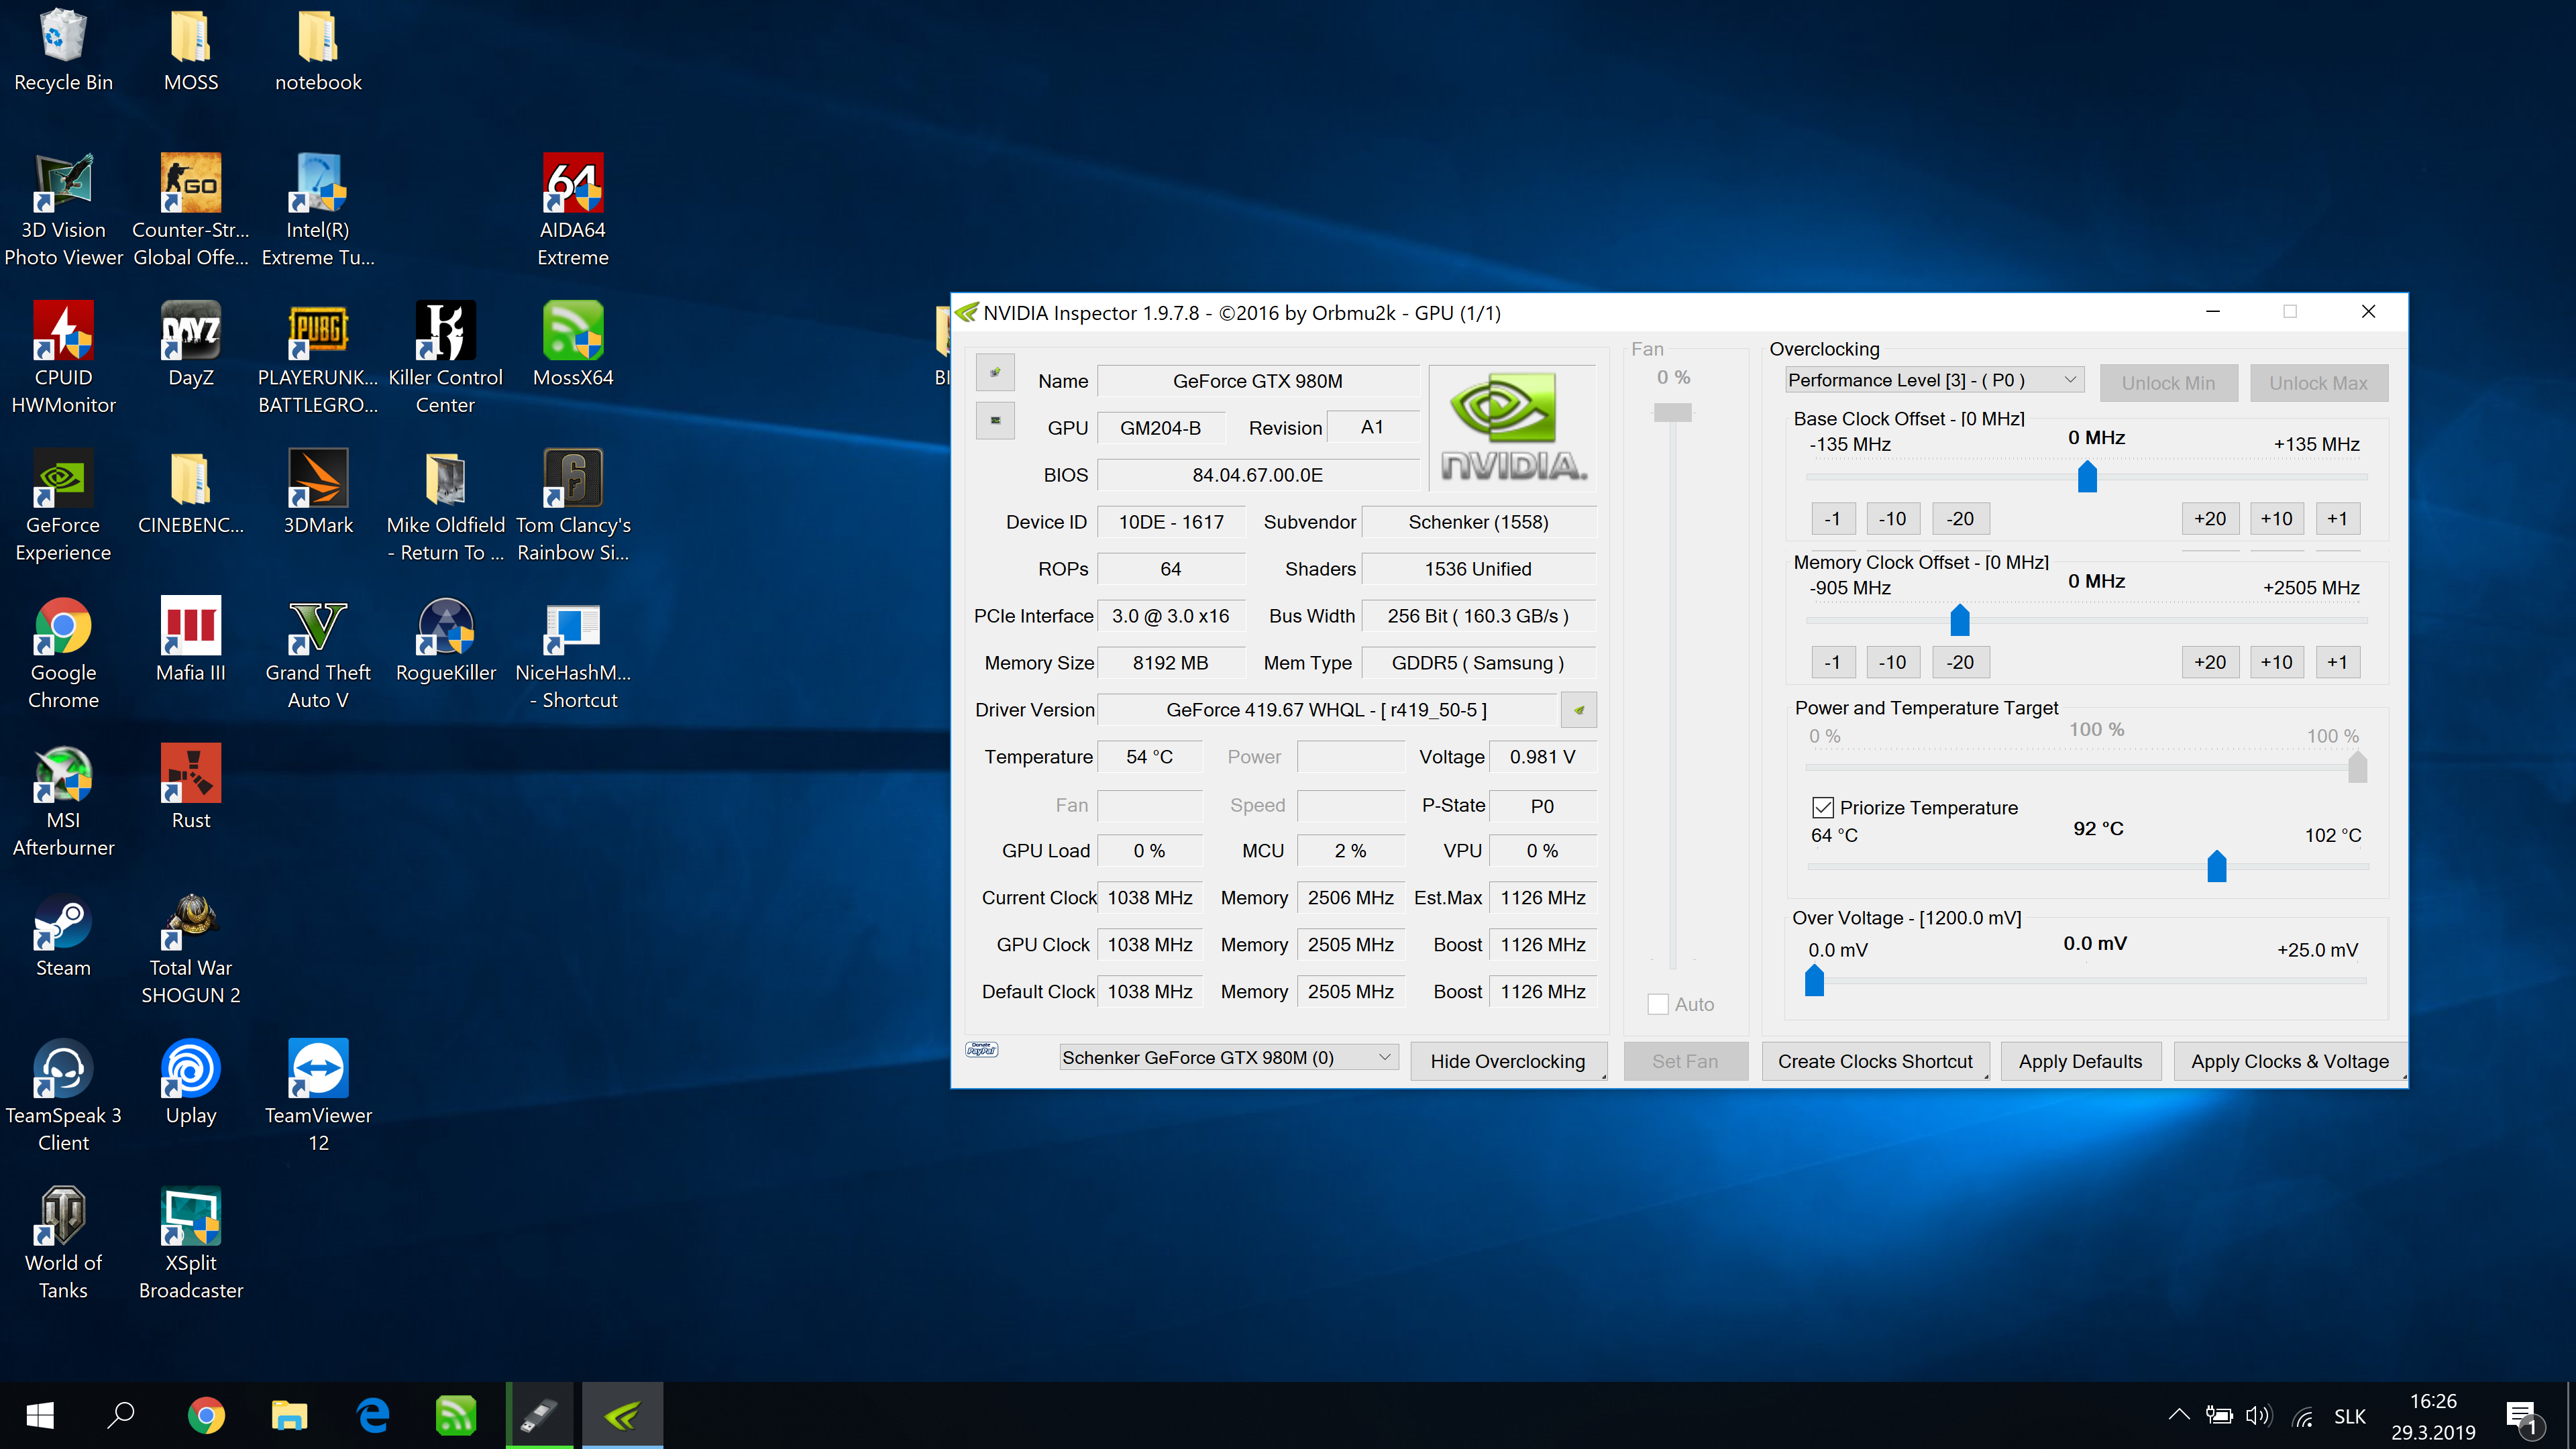2576x1449 pixels.
Task: Show hidden system tray icons
Action: pyautogui.click(x=2179, y=1415)
